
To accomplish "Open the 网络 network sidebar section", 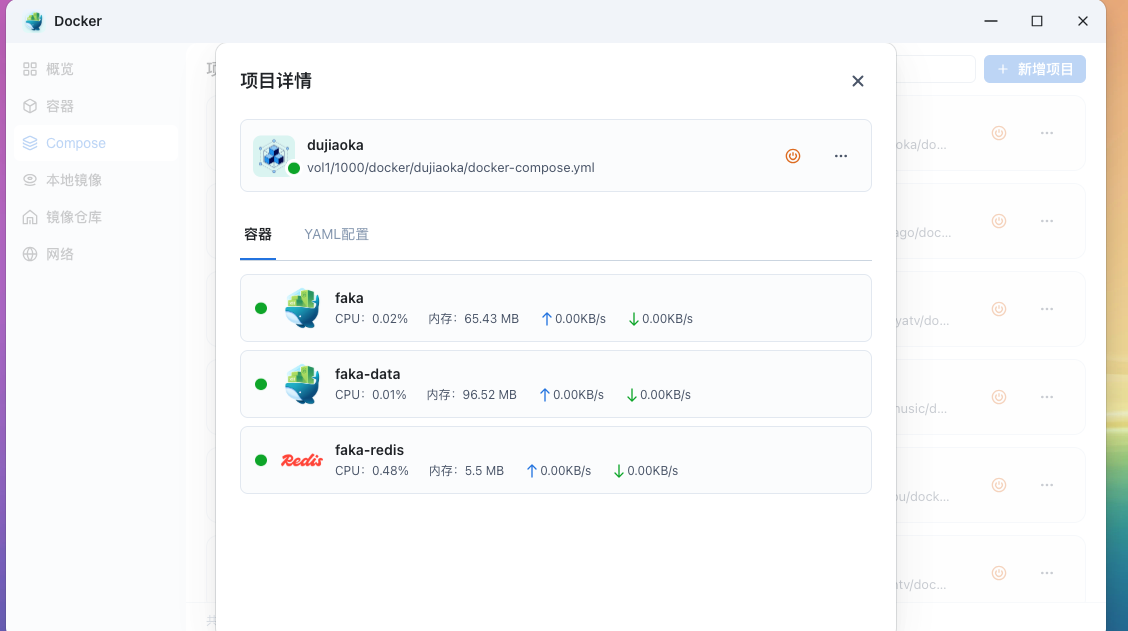I will 60,254.
